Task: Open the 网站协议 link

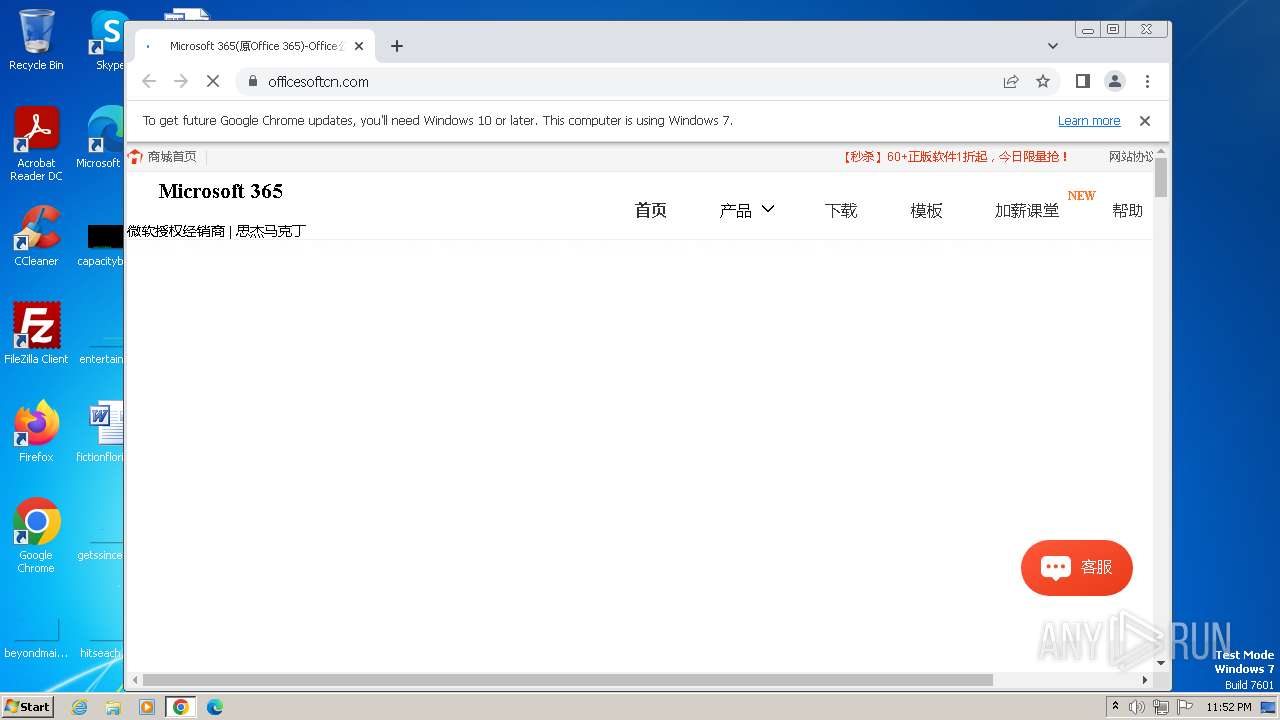Action: [1131, 156]
